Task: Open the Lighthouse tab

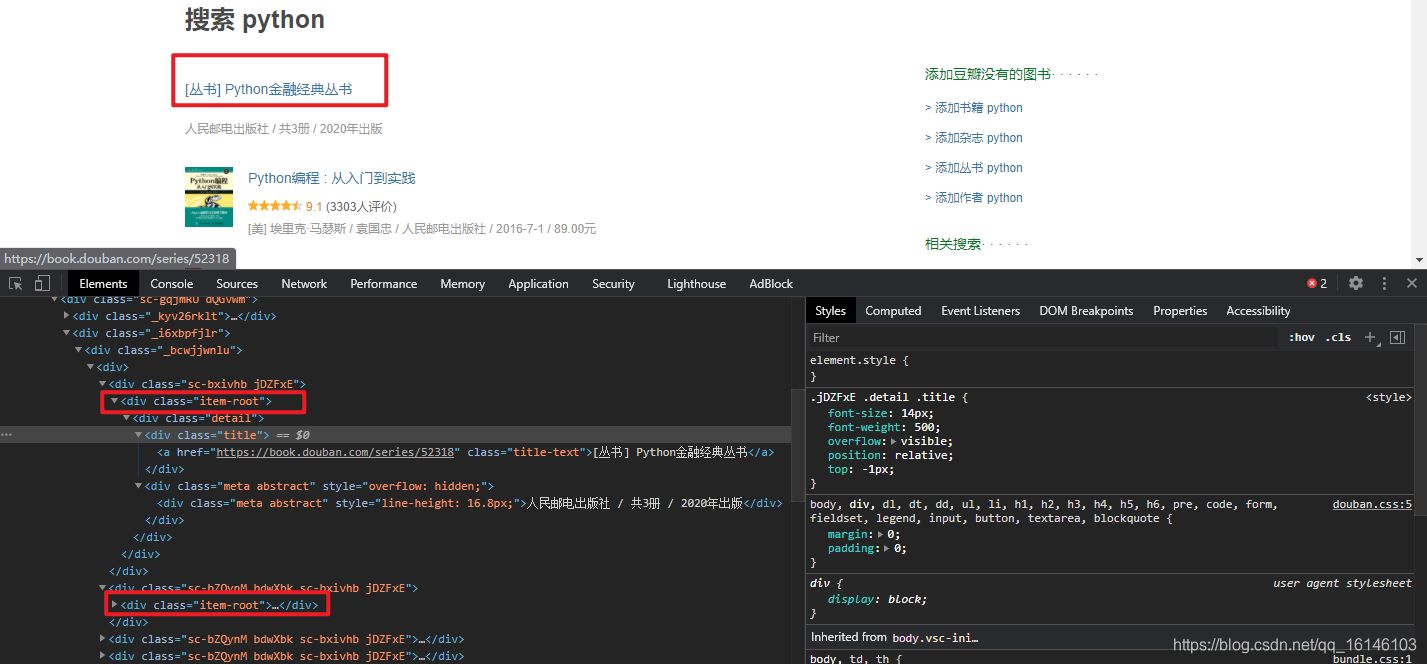Action: pyautogui.click(x=696, y=284)
